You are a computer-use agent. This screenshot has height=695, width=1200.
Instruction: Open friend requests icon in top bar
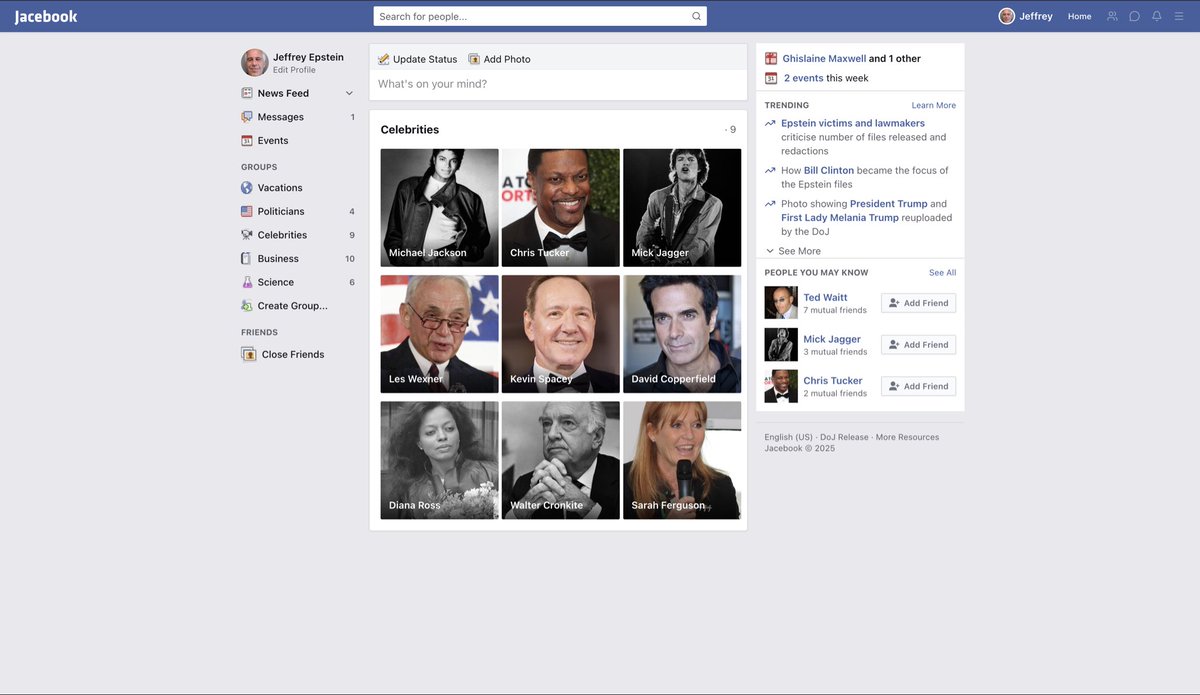[1112, 16]
